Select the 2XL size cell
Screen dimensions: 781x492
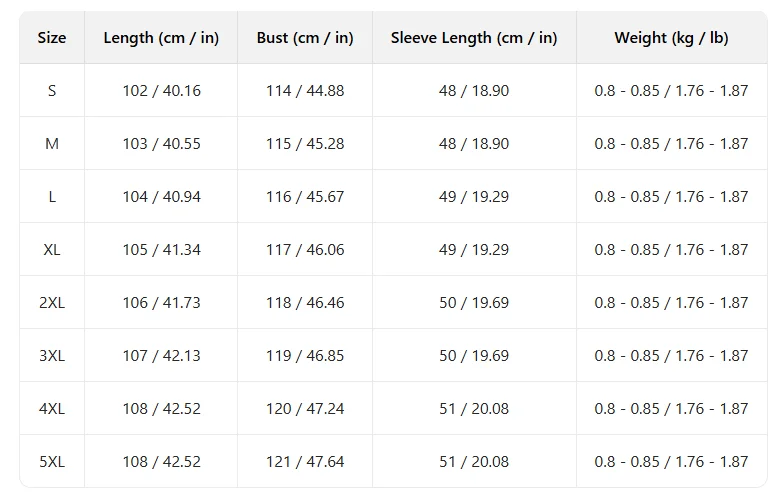(x=52, y=303)
